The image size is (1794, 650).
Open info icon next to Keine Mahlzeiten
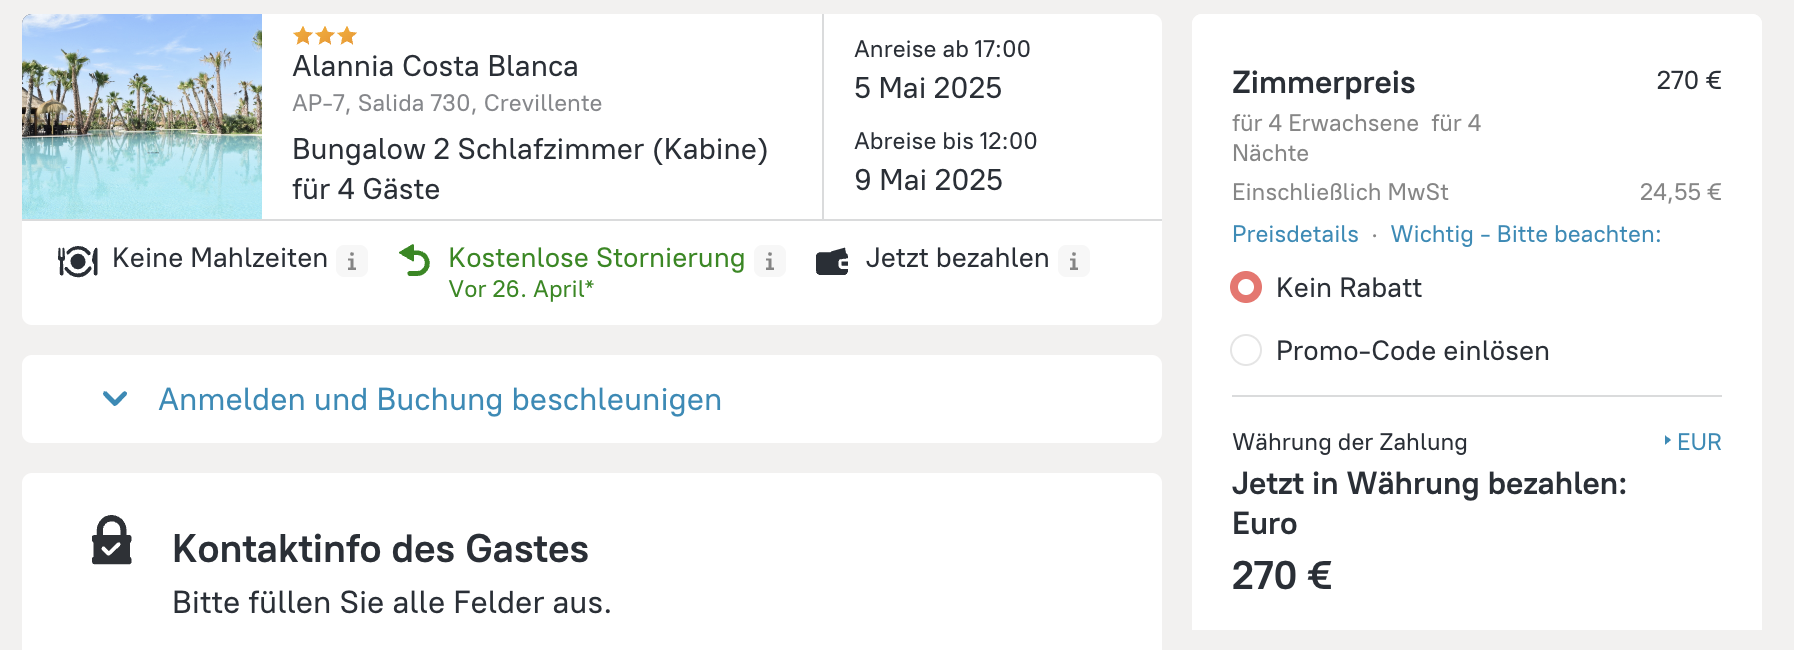(x=351, y=261)
